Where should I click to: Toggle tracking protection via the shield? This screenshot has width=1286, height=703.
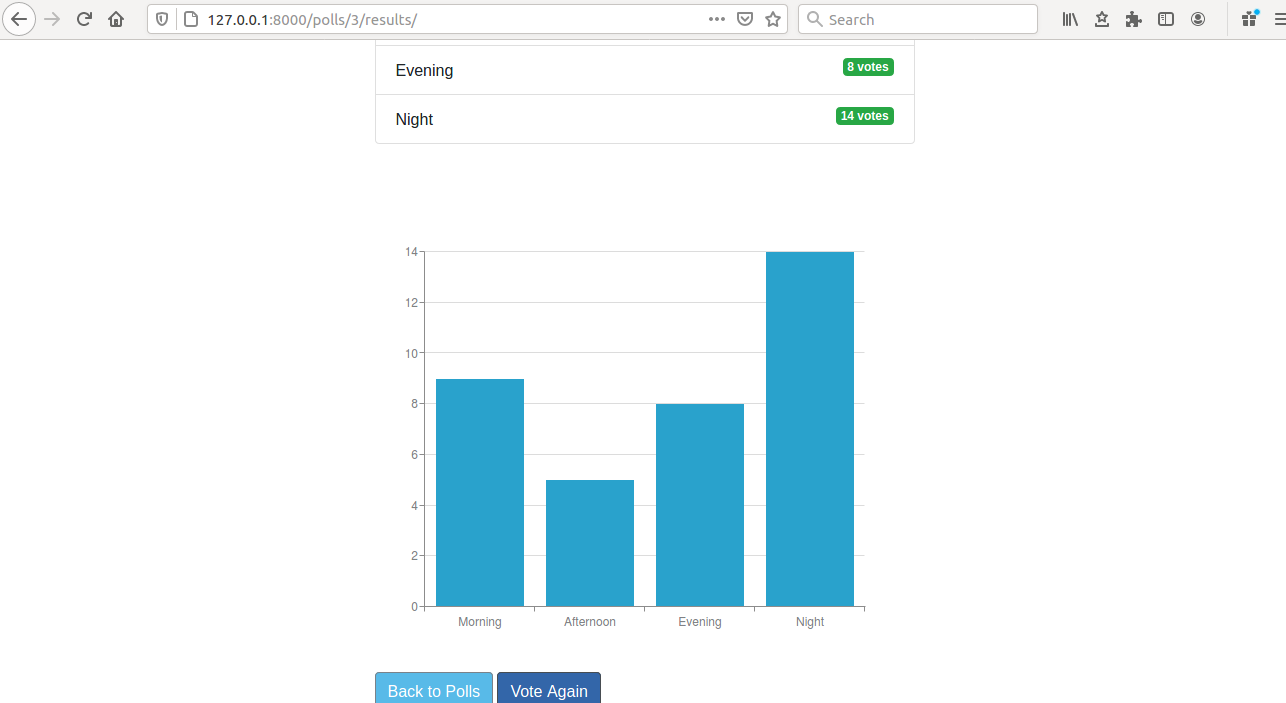[x=161, y=19]
